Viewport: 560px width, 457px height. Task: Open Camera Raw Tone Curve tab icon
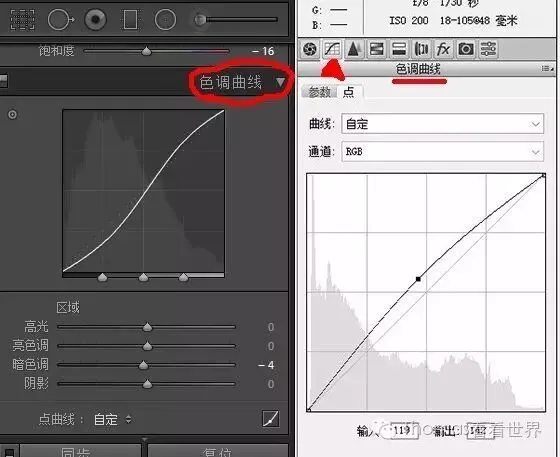[x=332, y=49]
